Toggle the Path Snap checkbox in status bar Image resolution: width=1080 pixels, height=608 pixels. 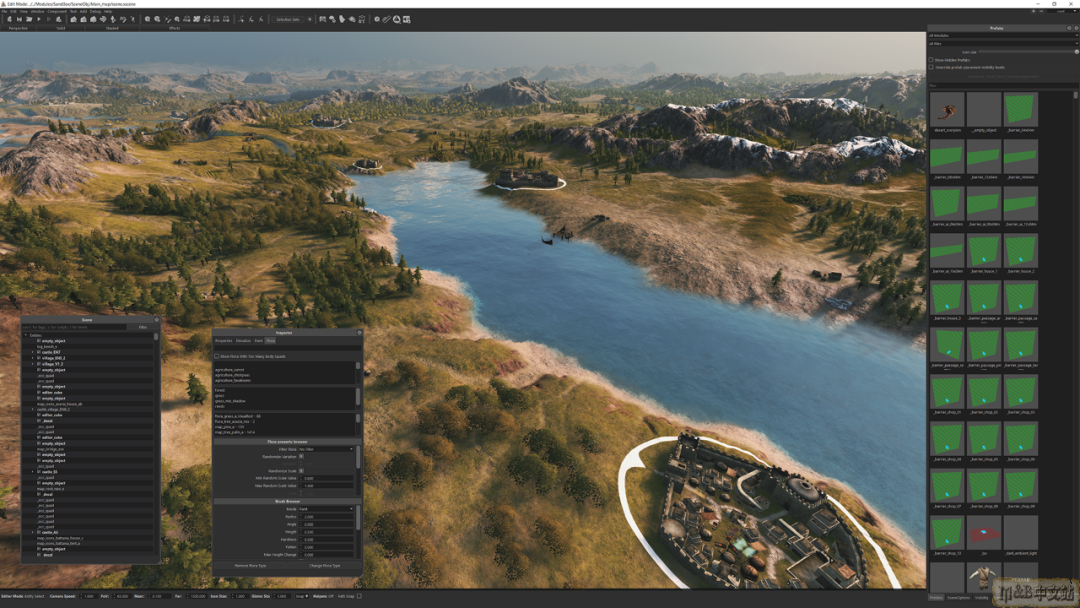(x=359, y=596)
